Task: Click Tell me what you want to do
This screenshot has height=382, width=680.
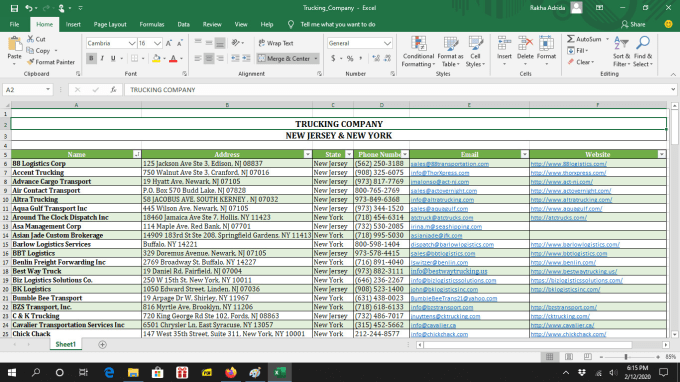Action: point(338,24)
